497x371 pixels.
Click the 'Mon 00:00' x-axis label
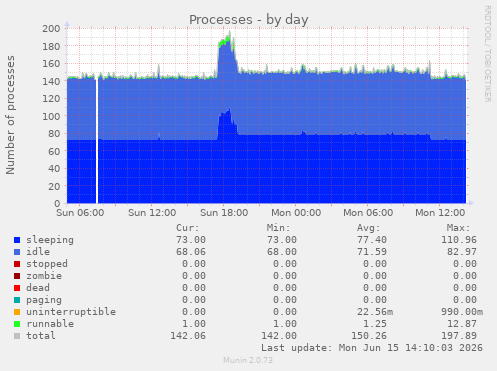point(296,213)
